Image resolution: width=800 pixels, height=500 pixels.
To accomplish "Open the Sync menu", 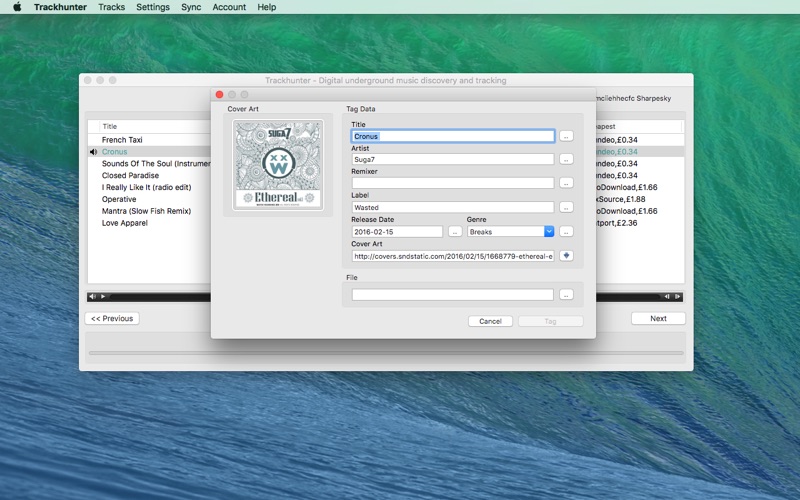I will (x=191, y=7).
